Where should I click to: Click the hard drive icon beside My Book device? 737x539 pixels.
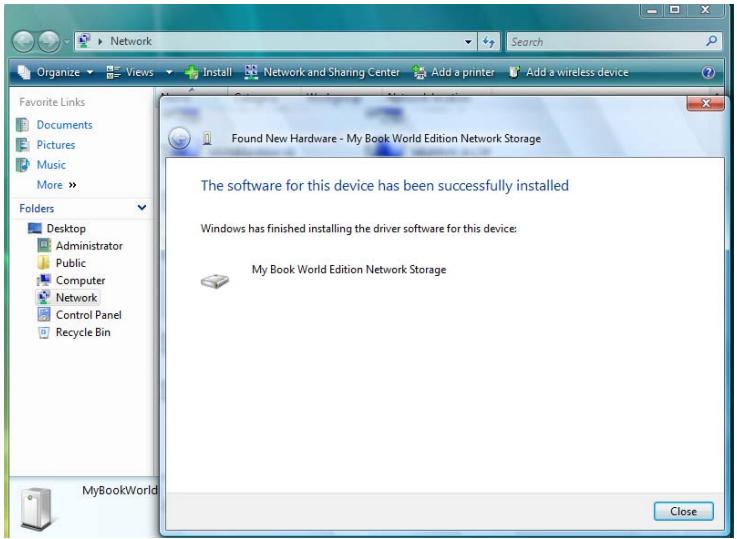215,281
